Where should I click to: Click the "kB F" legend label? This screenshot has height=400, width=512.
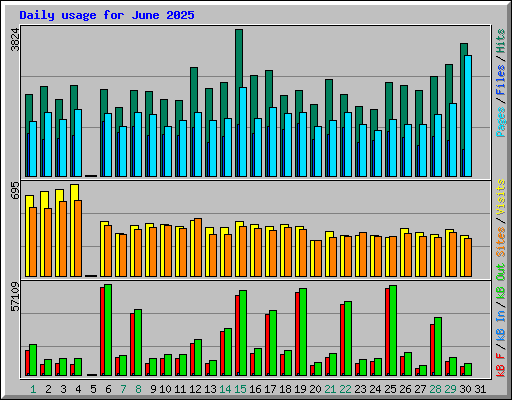click(x=501, y=365)
